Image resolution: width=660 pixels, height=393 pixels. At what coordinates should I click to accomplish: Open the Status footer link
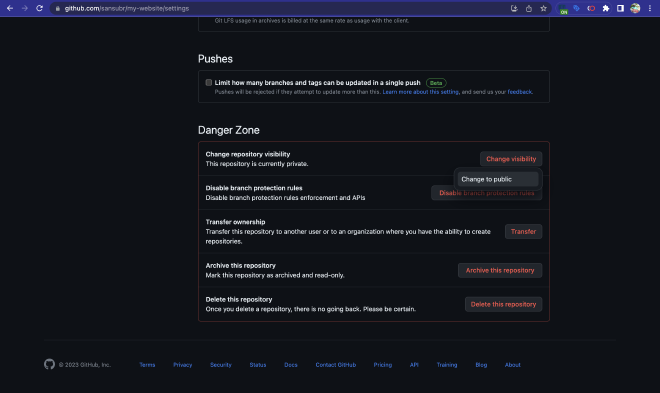[258, 365]
